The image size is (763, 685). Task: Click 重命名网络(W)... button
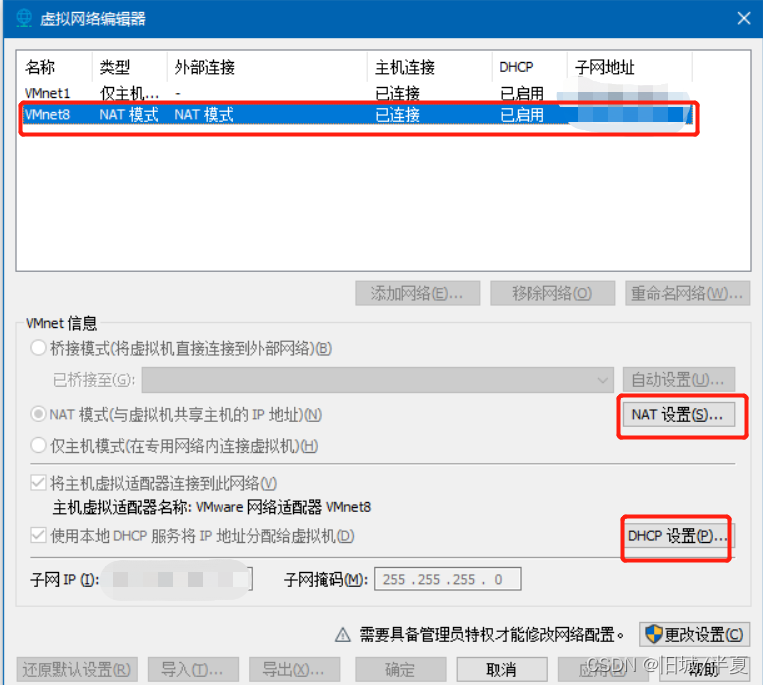[687, 293]
